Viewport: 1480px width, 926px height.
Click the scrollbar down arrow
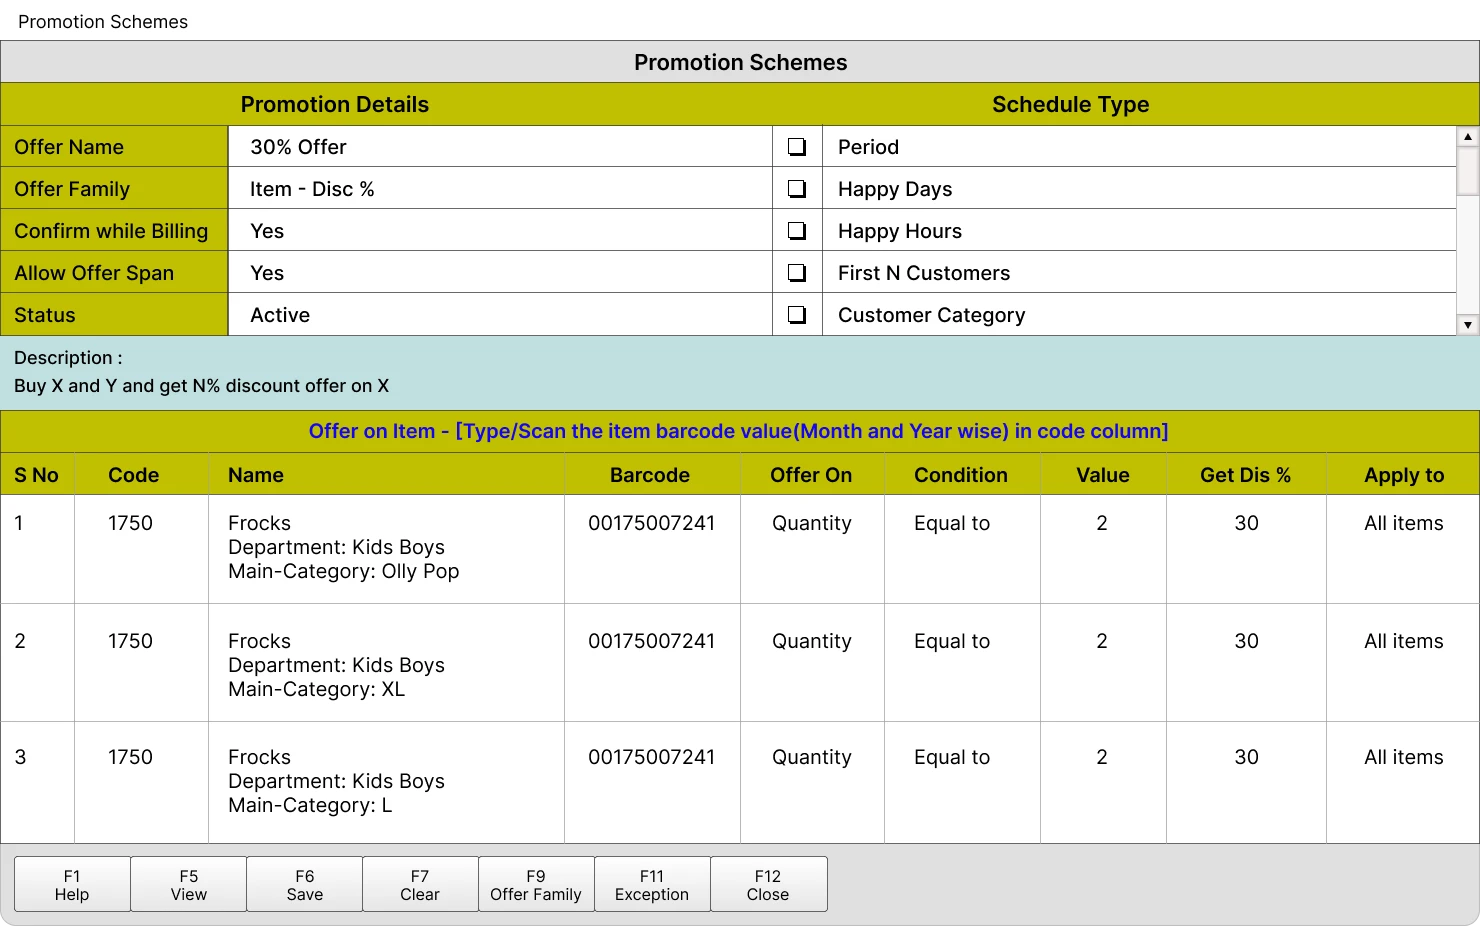[x=1467, y=324]
